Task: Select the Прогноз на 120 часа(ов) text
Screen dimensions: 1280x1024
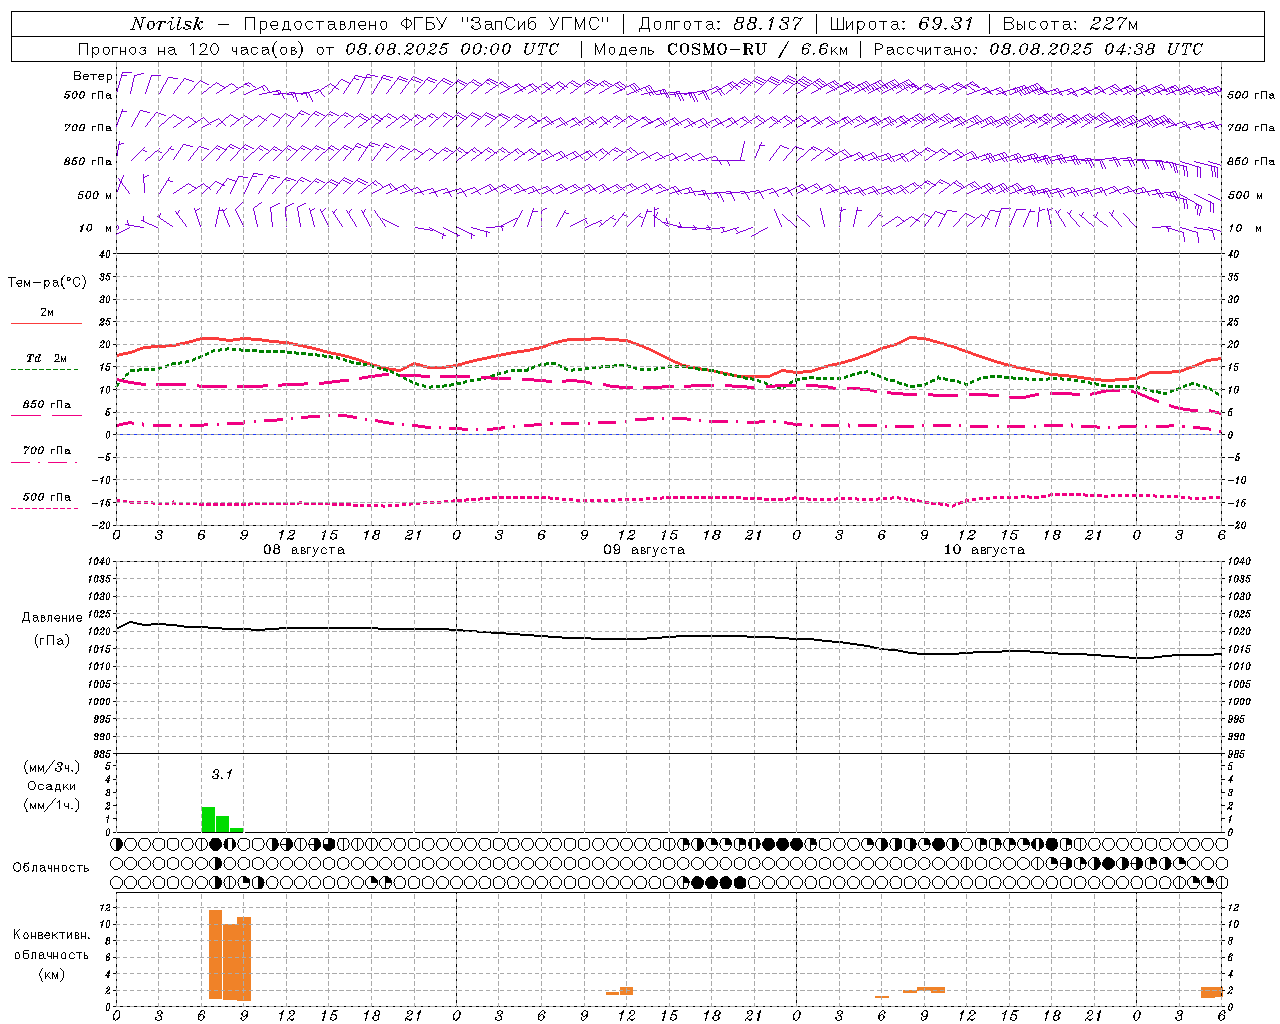Action: pos(193,49)
